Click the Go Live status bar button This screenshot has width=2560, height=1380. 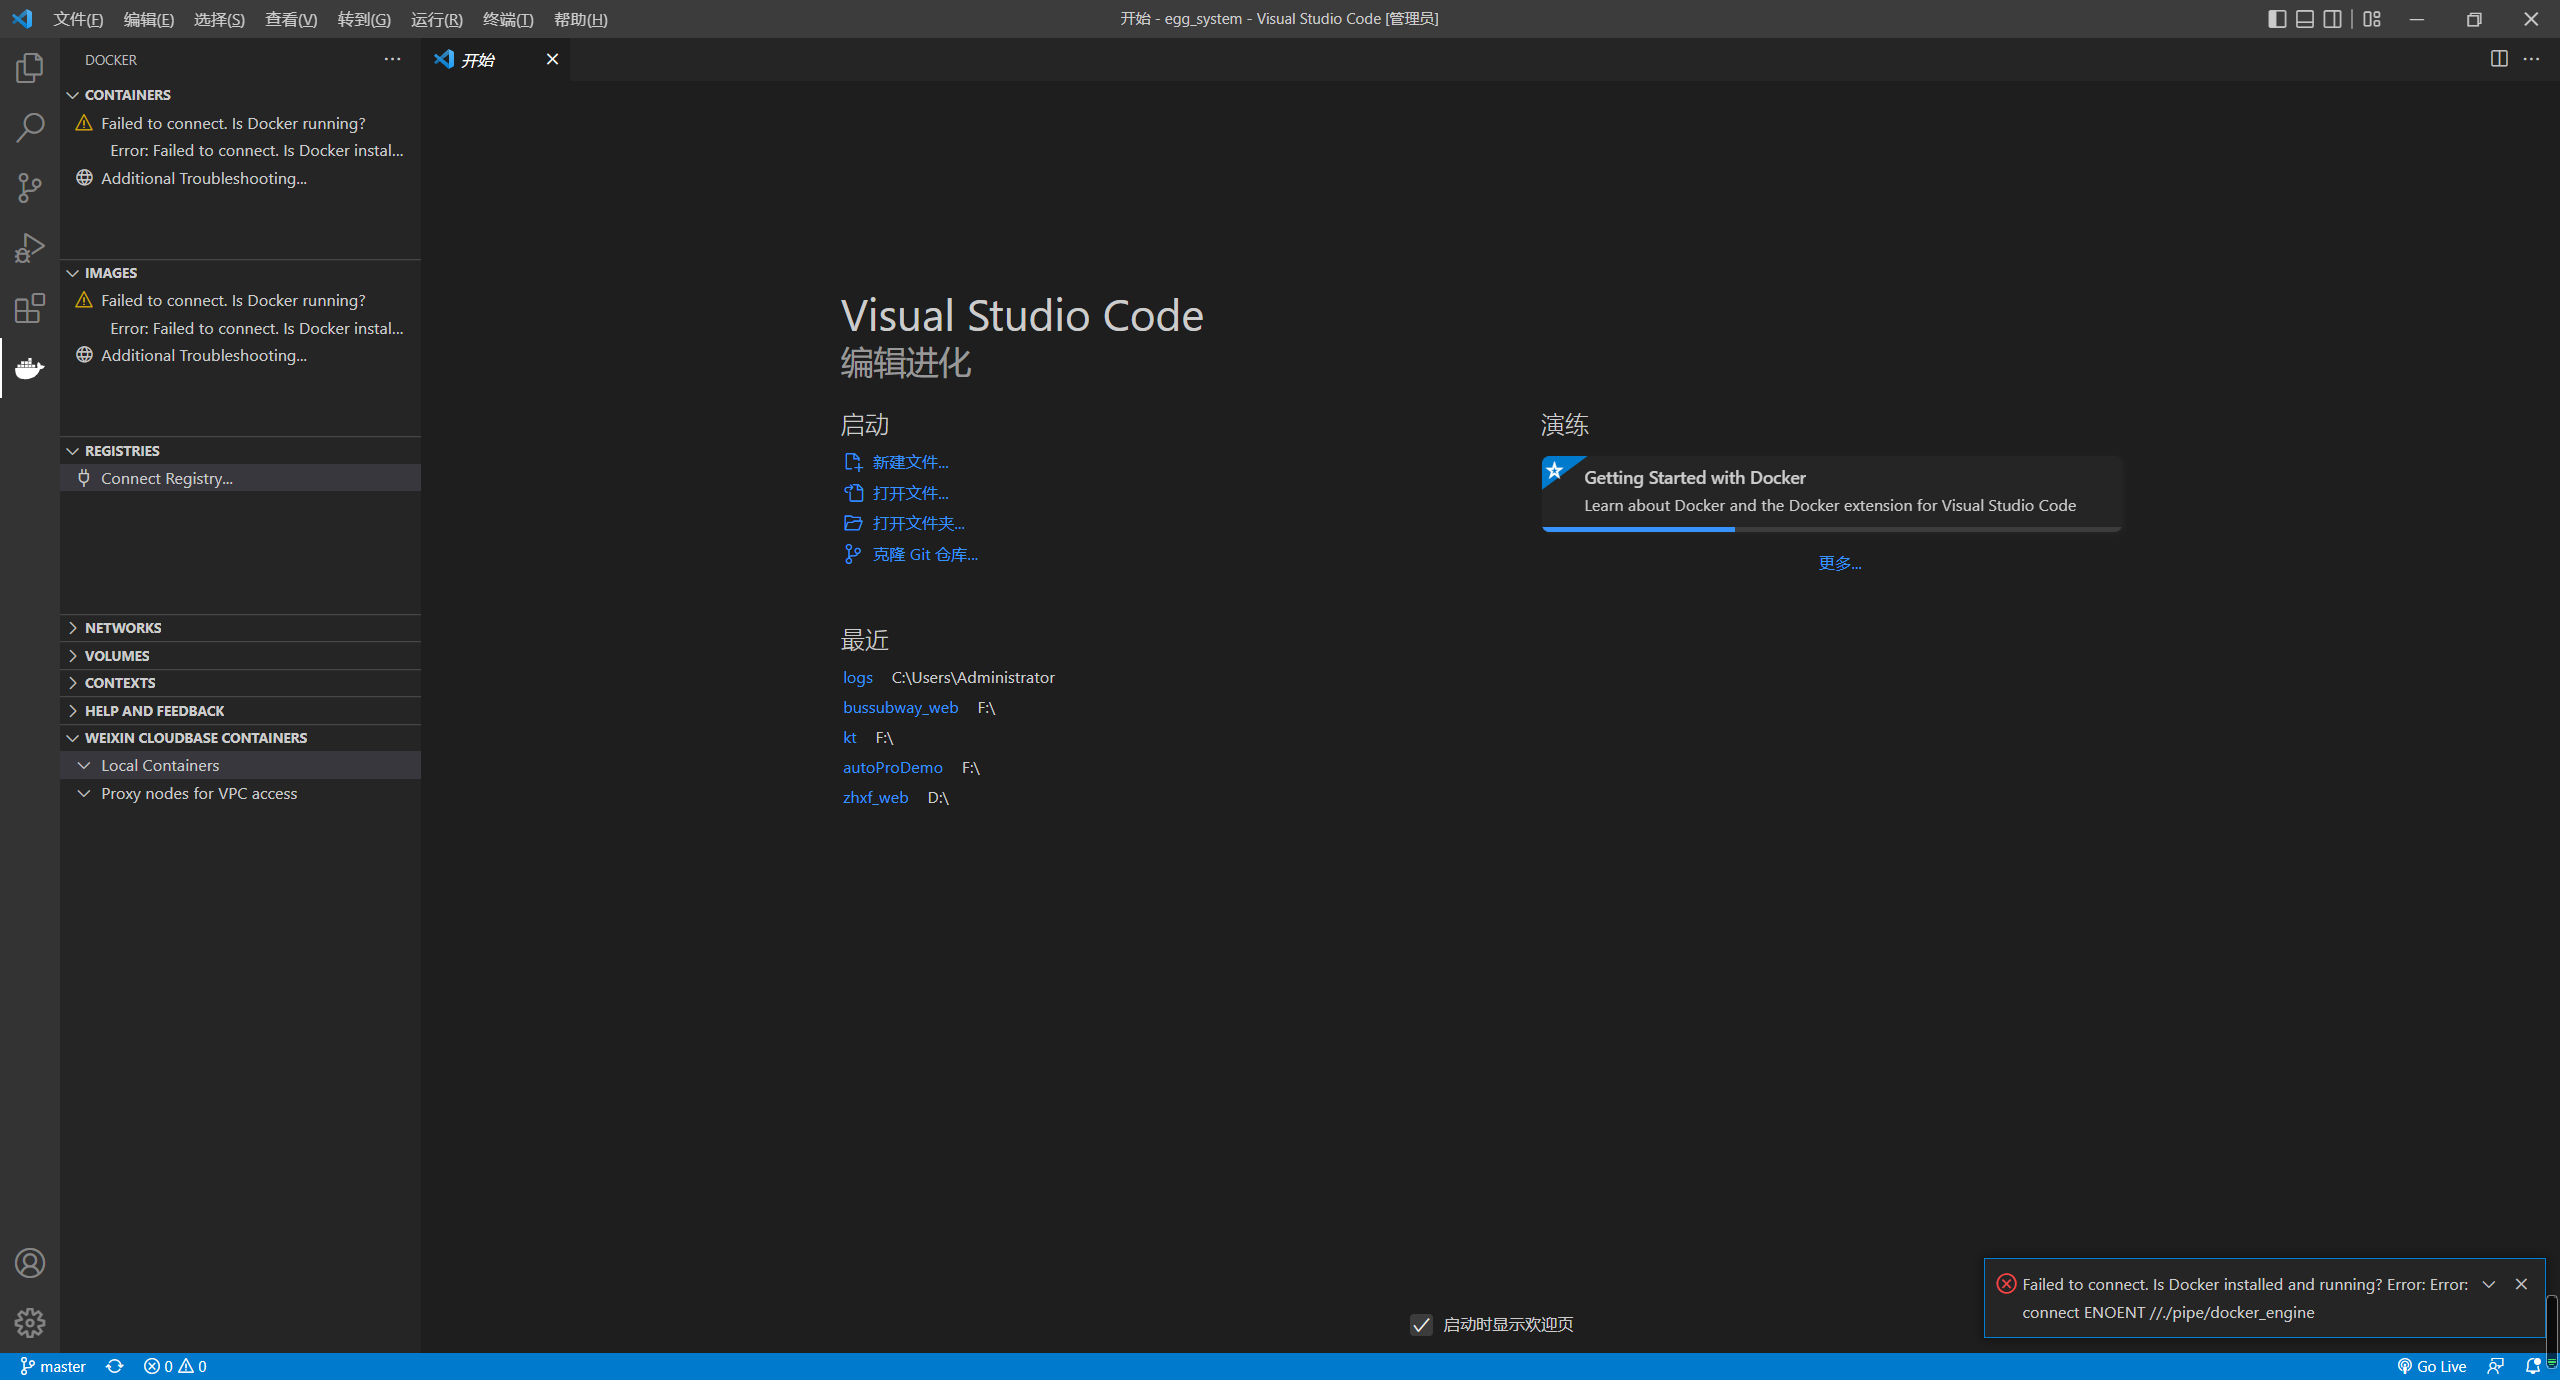tap(2432, 1366)
